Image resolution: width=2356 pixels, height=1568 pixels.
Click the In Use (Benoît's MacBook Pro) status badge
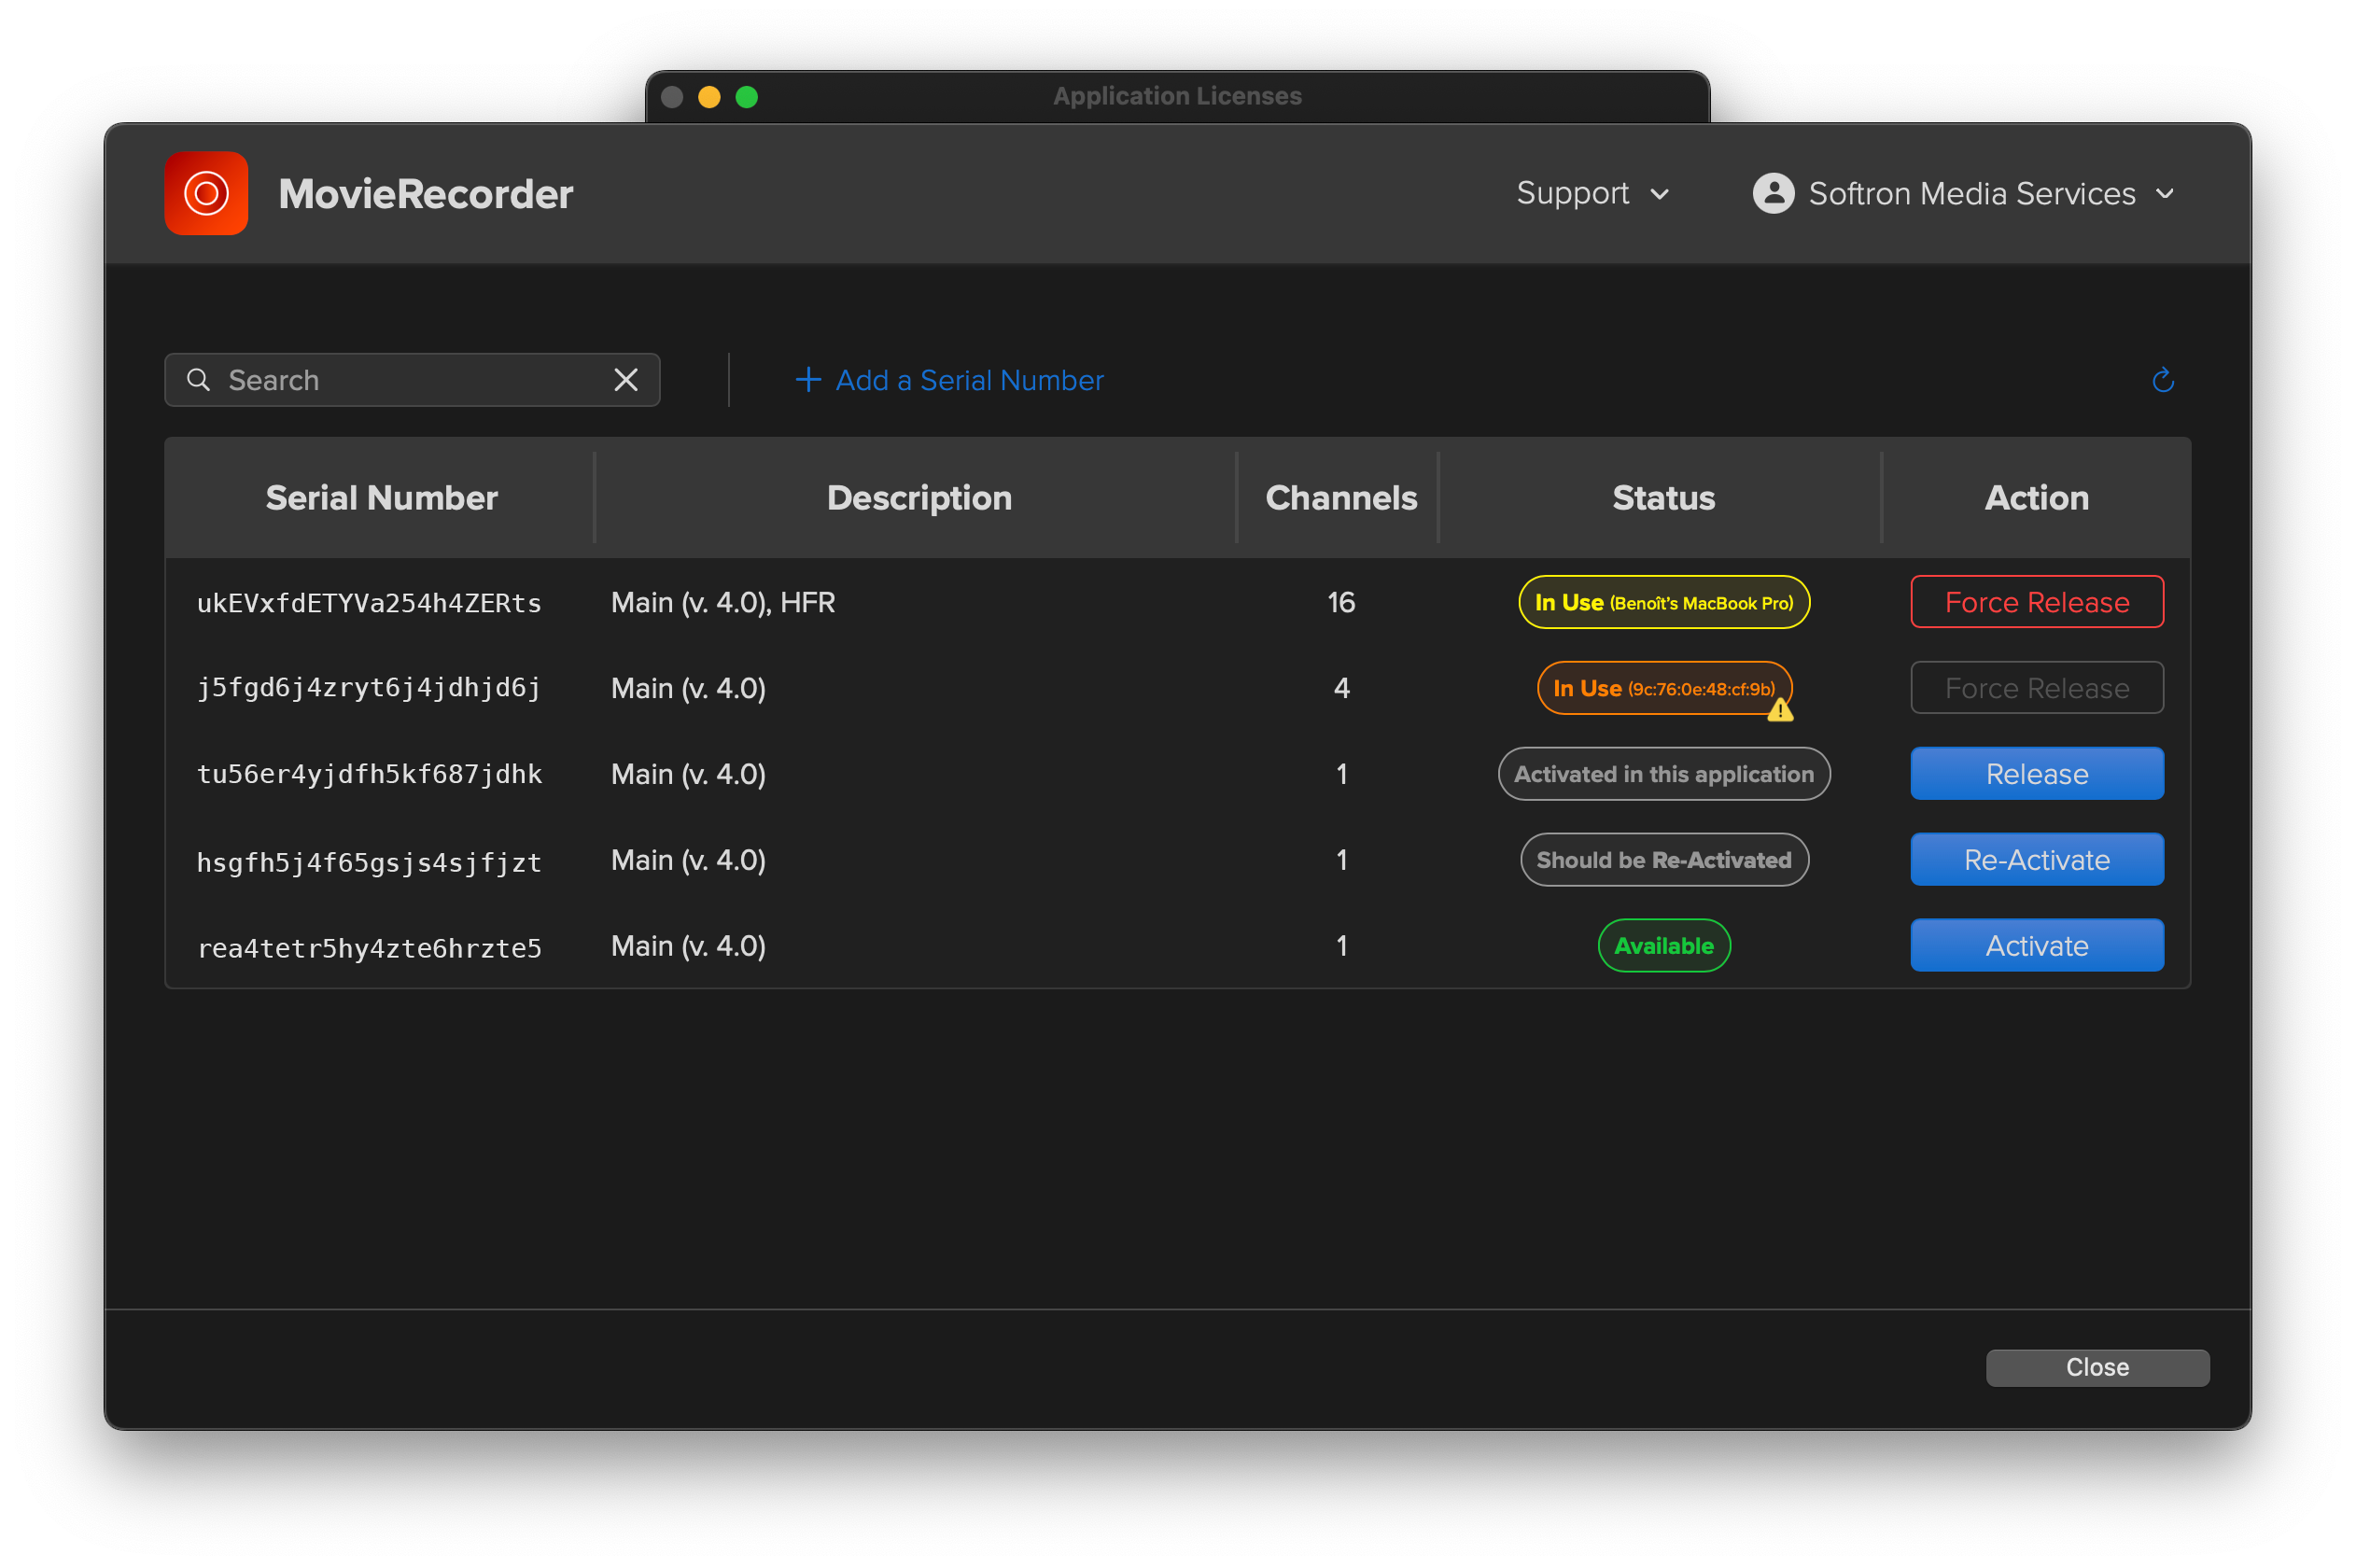[1663, 602]
